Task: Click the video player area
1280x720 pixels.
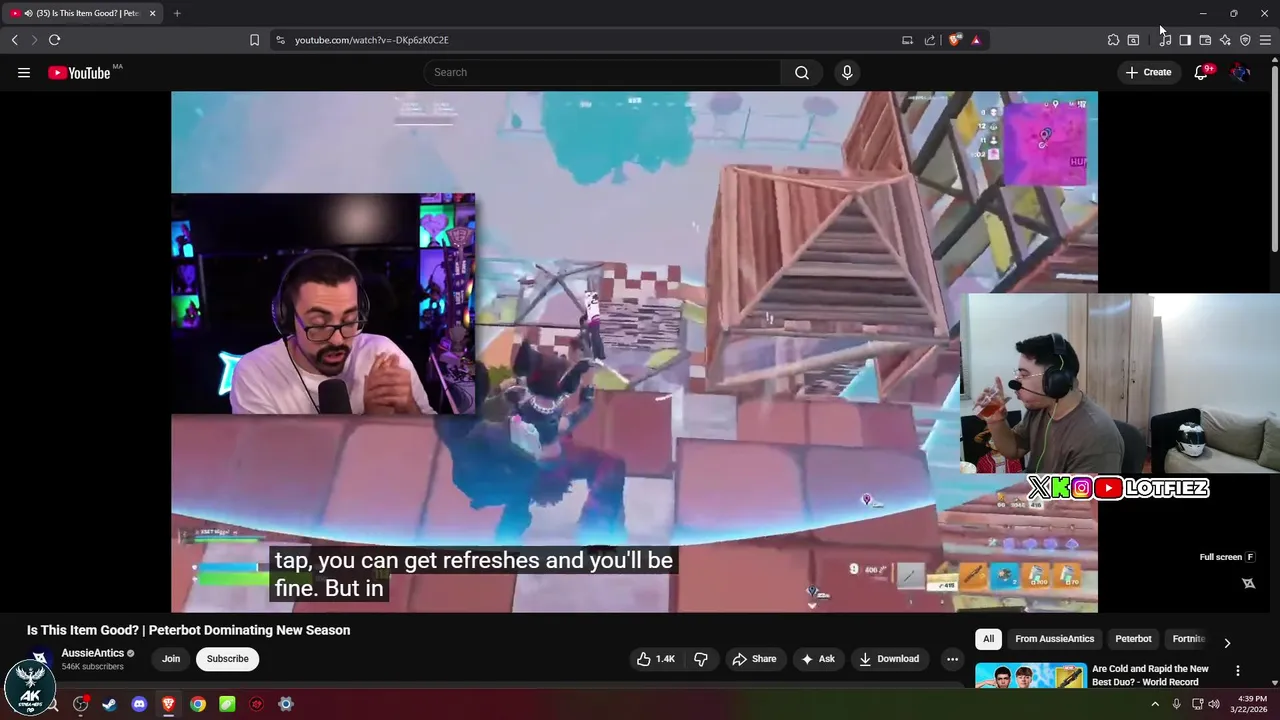Action: click(x=634, y=352)
